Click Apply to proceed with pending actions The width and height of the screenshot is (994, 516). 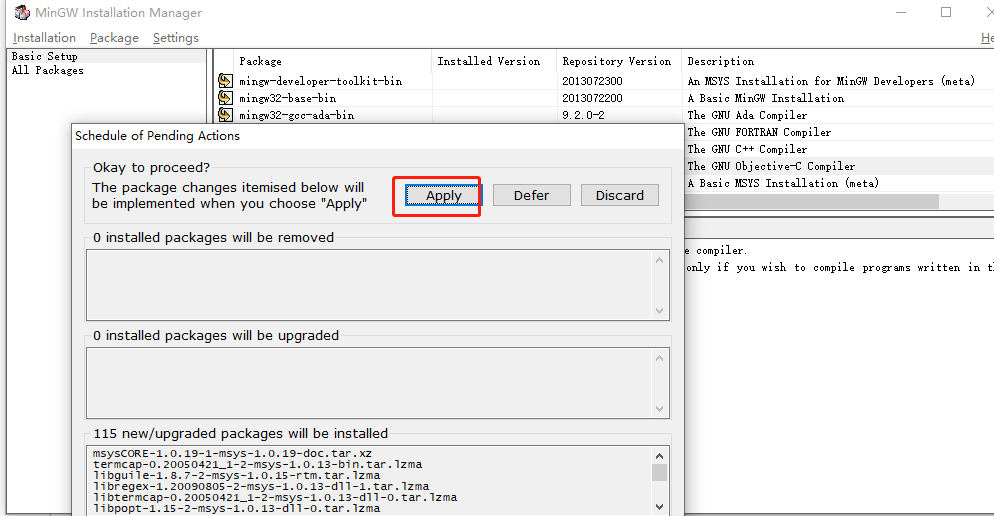point(443,195)
